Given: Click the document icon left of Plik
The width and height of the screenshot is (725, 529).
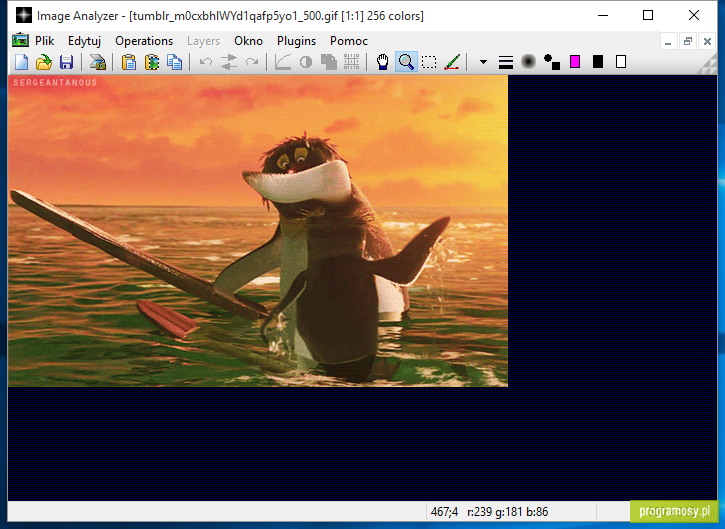Looking at the screenshot, I should click(x=20, y=41).
